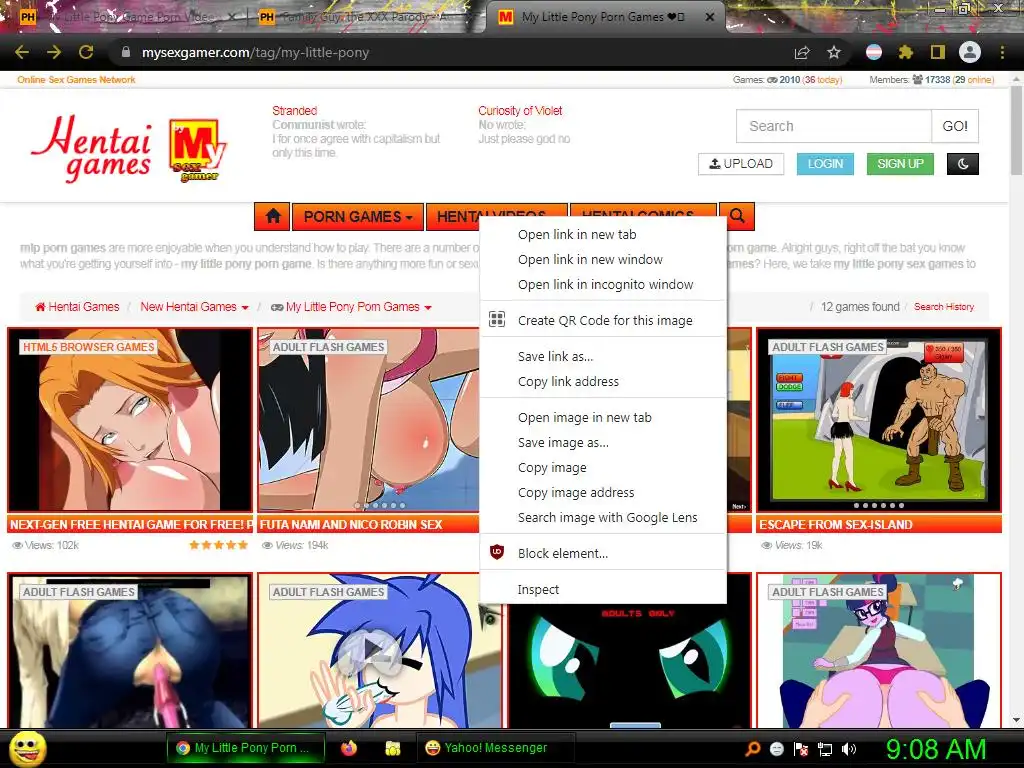Click the 9:08 AM taskbar clock
This screenshot has height=768, width=1024.
[x=935, y=750]
